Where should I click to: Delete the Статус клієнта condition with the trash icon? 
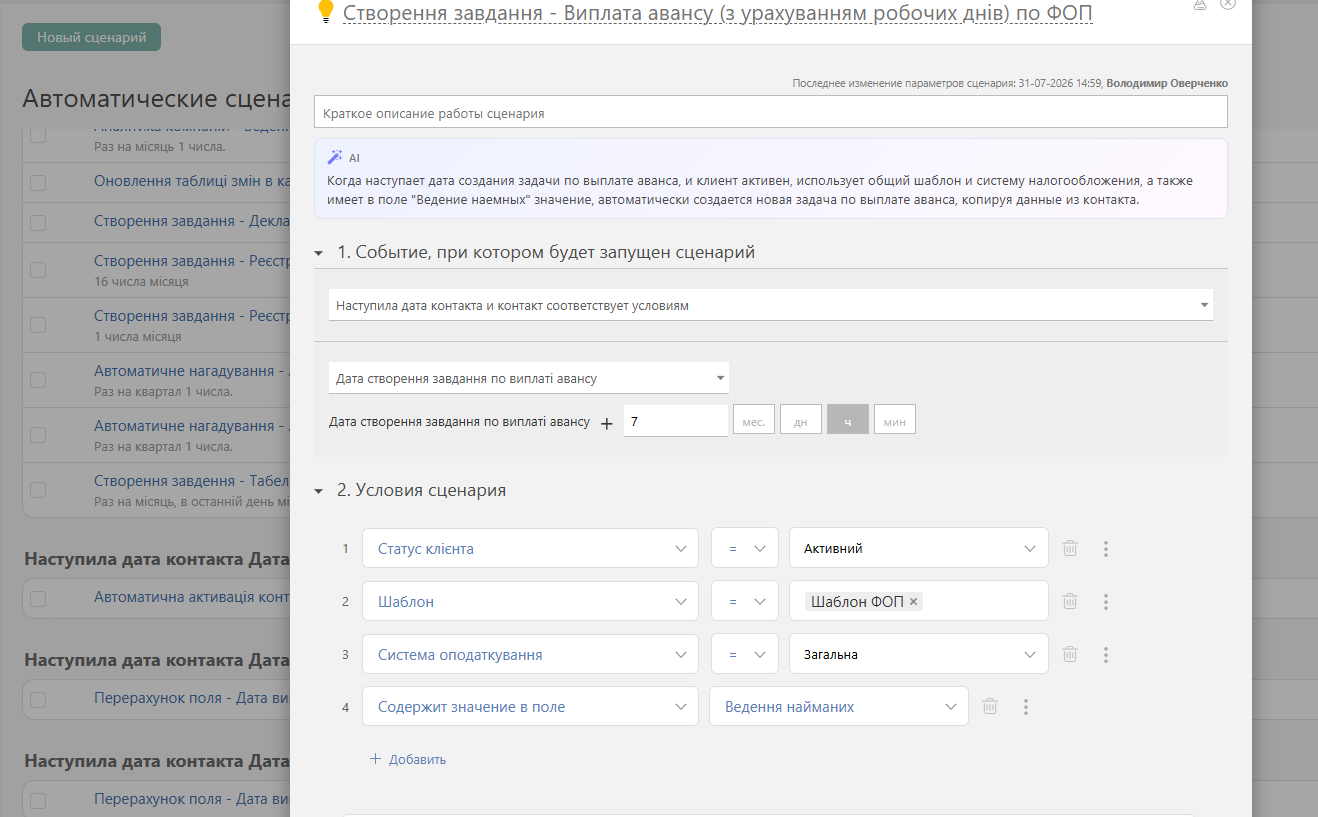[1070, 548]
